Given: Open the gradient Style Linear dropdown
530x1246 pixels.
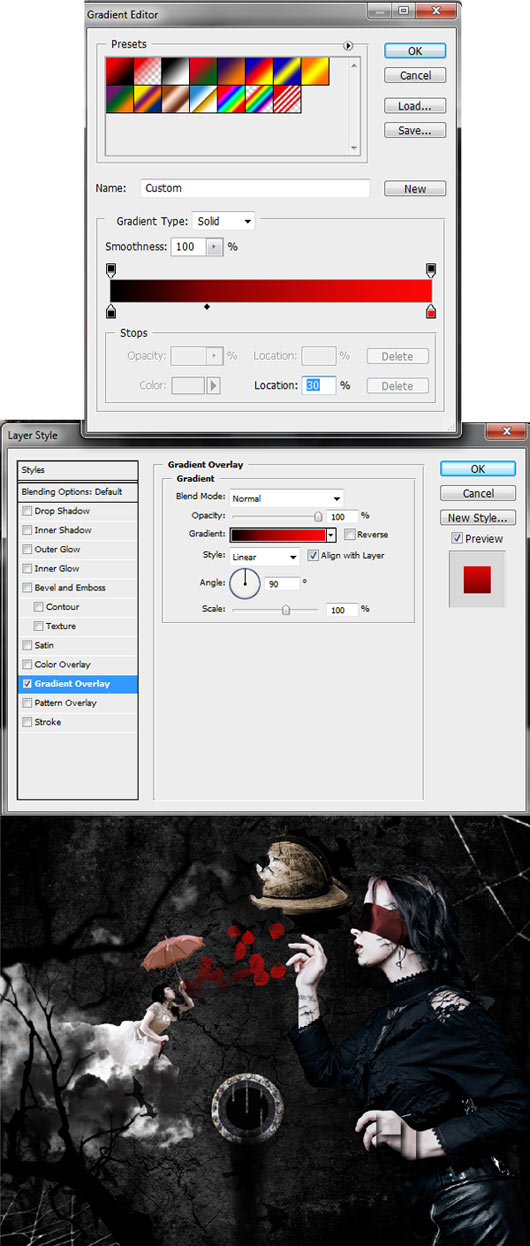Looking at the screenshot, I should click(x=265, y=556).
